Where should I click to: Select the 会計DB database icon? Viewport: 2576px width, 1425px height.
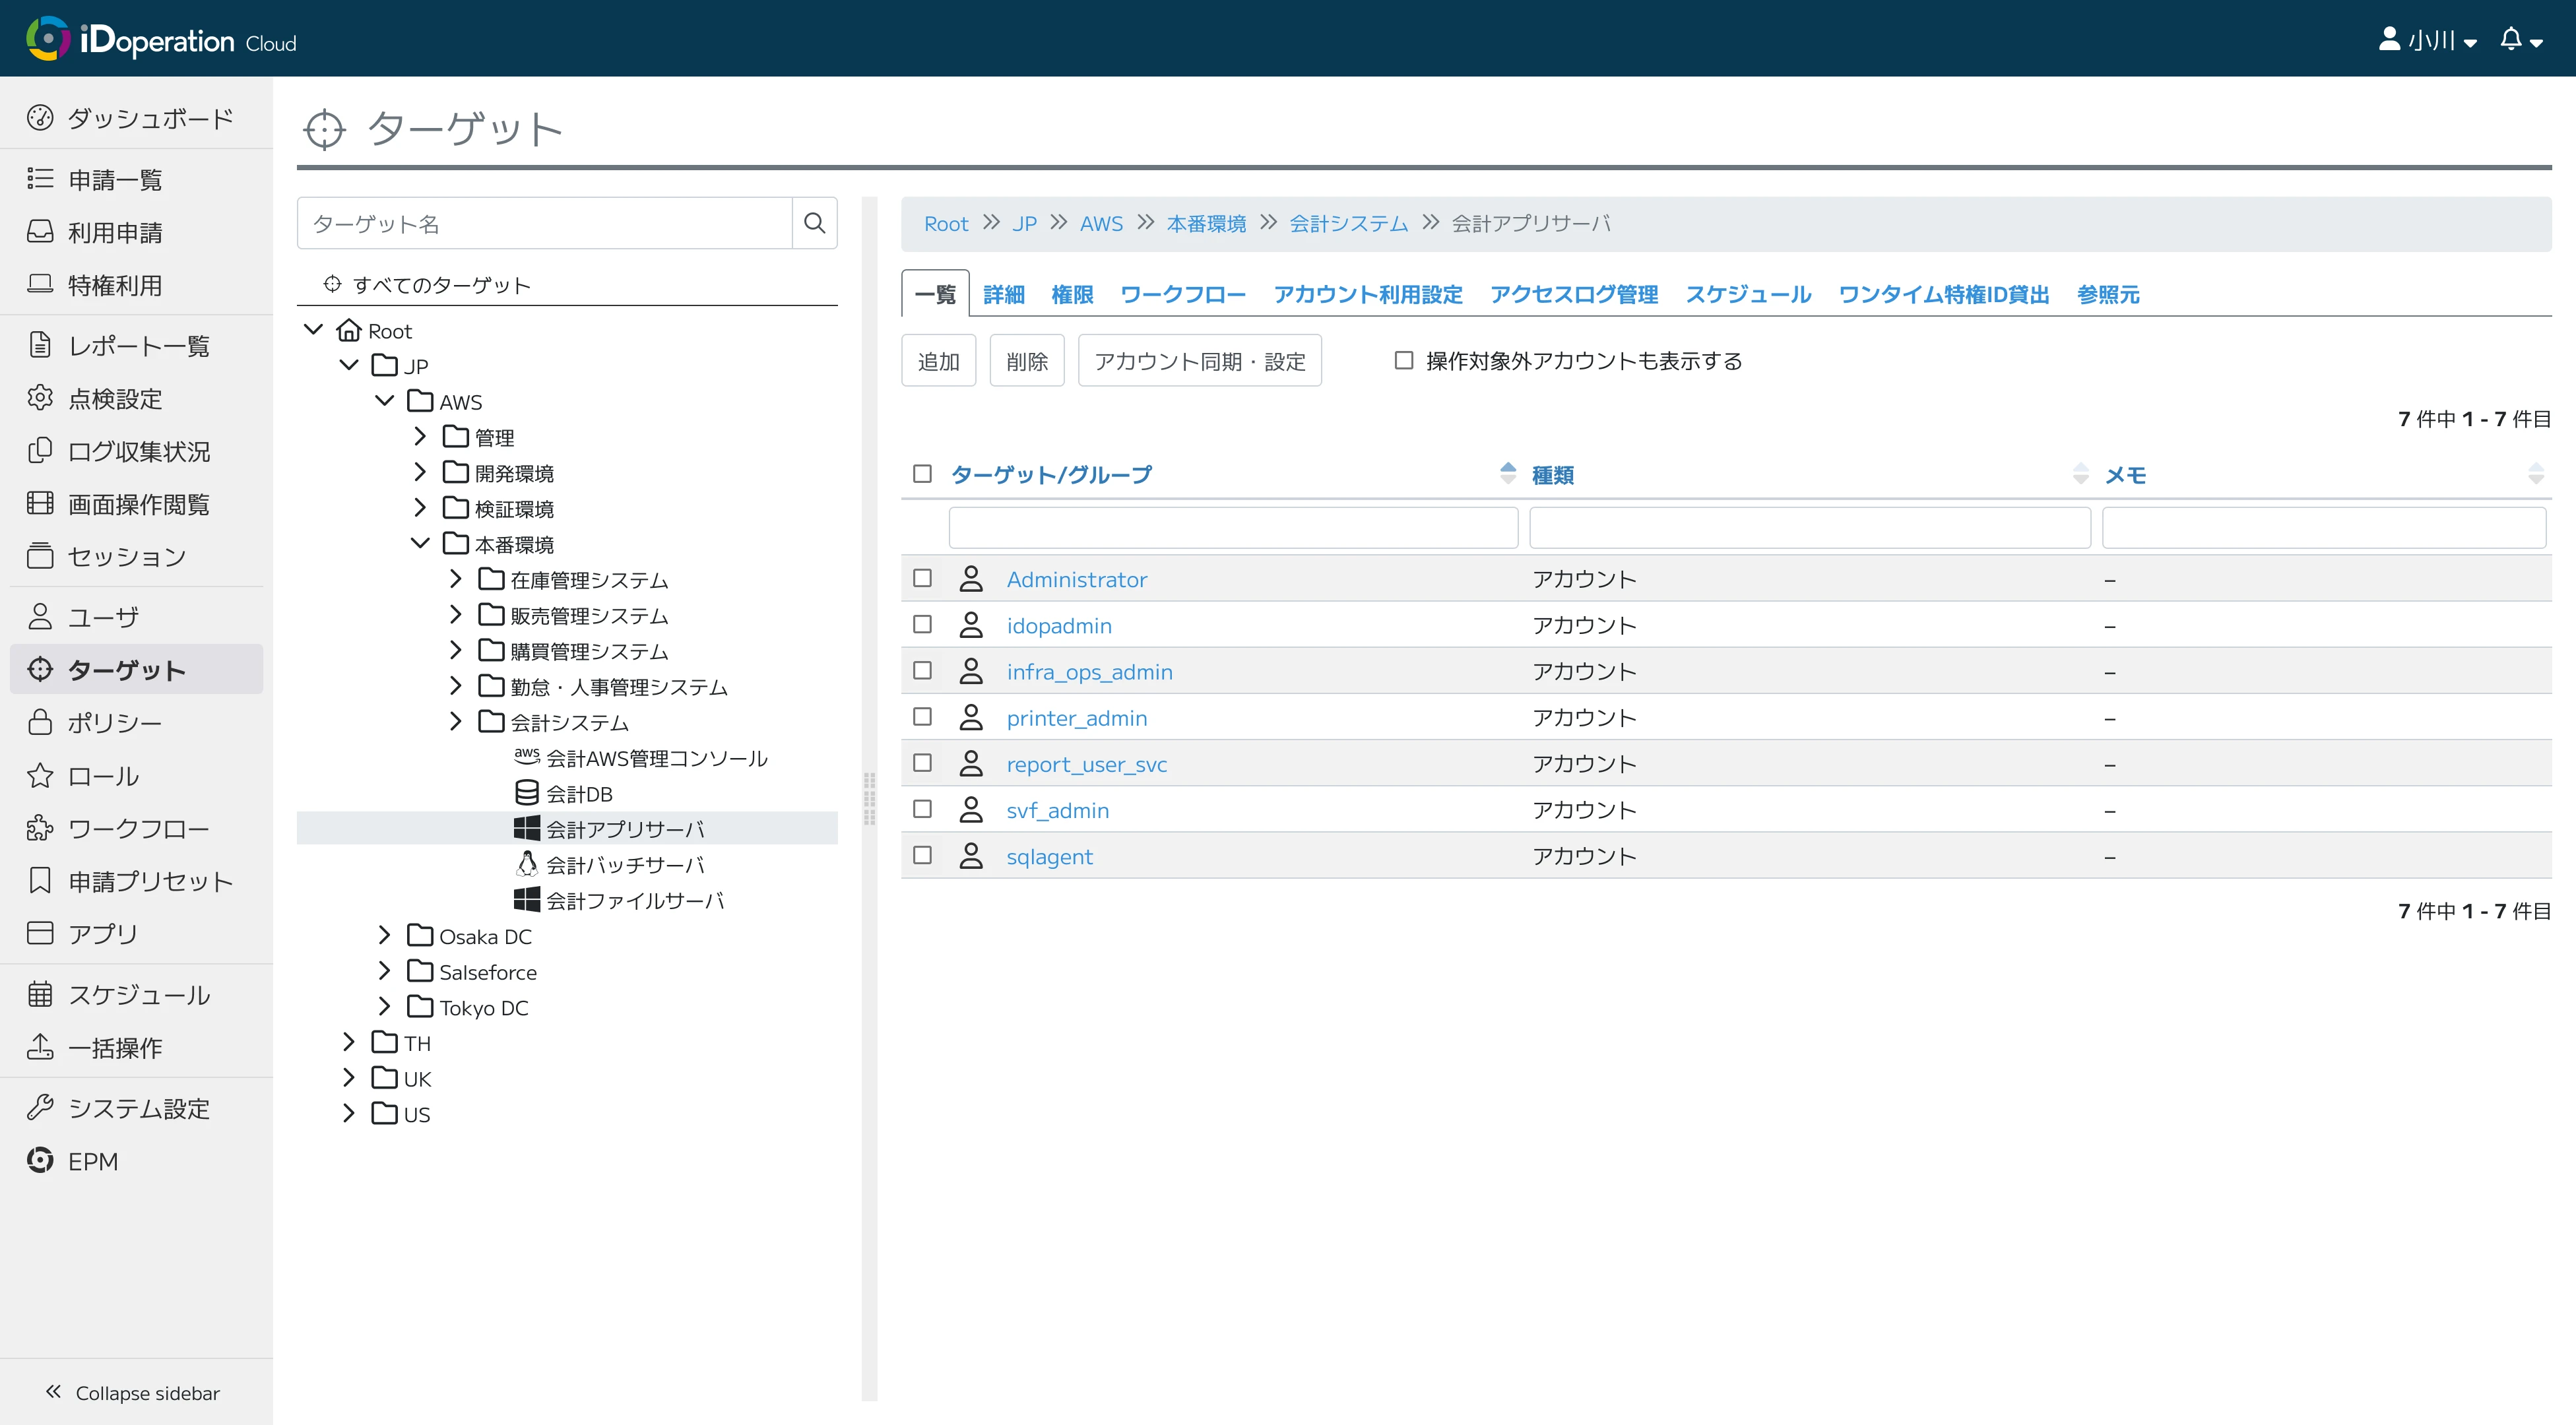tap(526, 793)
